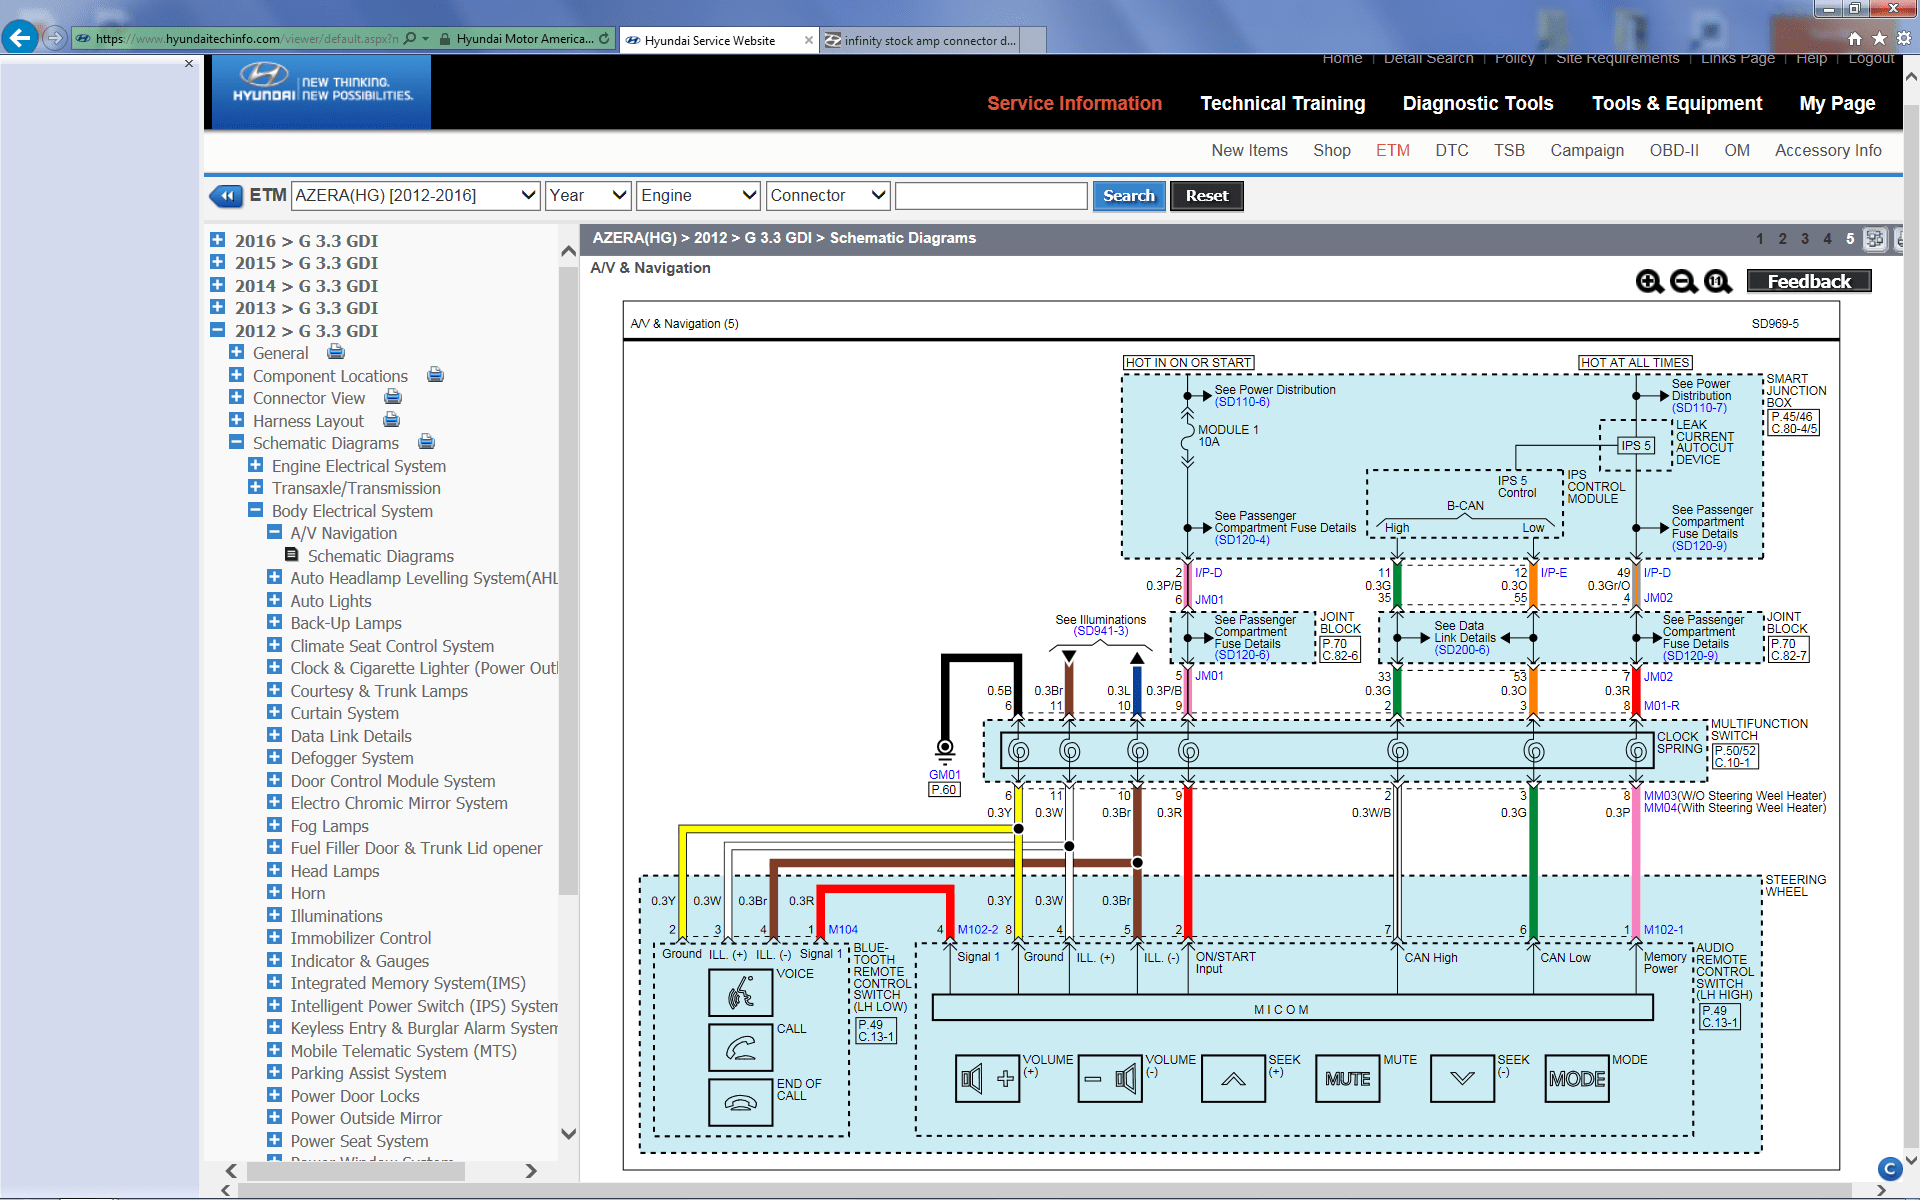Switch to the DTC section
1920x1200 pixels.
pyautogui.click(x=1451, y=150)
